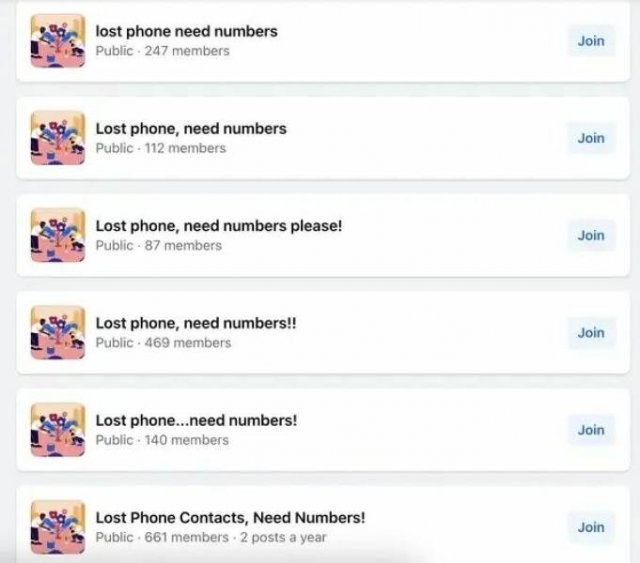Open "Lost phone...need numbers!" group title
Image resolution: width=640 pixels, height=563 pixels.
coord(196,421)
